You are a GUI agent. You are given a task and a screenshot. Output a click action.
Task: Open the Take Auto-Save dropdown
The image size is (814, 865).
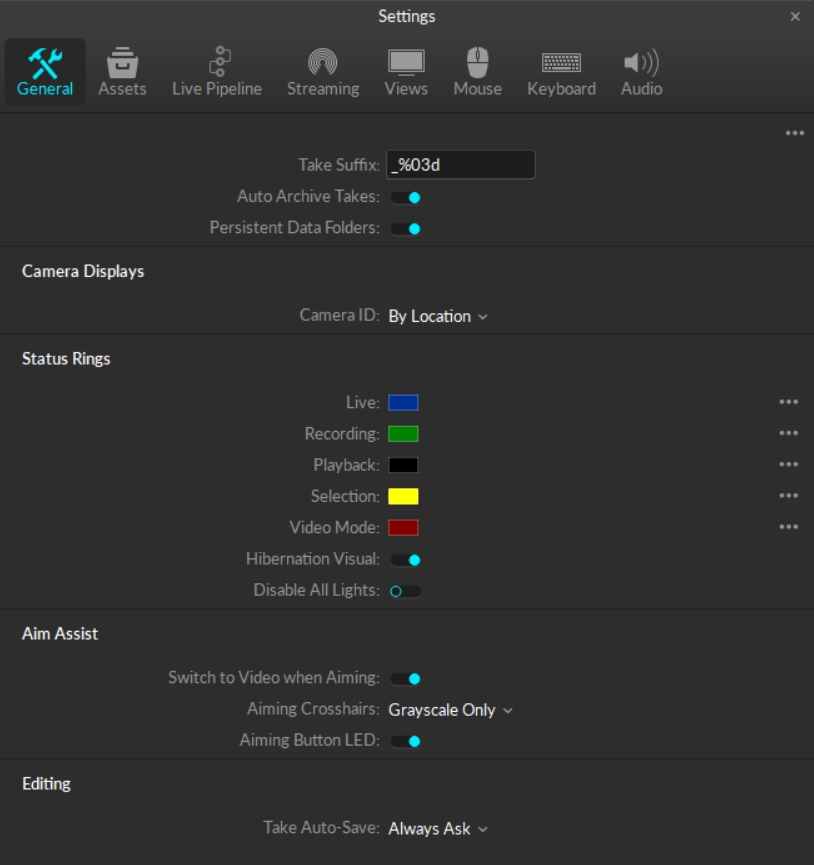(x=438, y=829)
